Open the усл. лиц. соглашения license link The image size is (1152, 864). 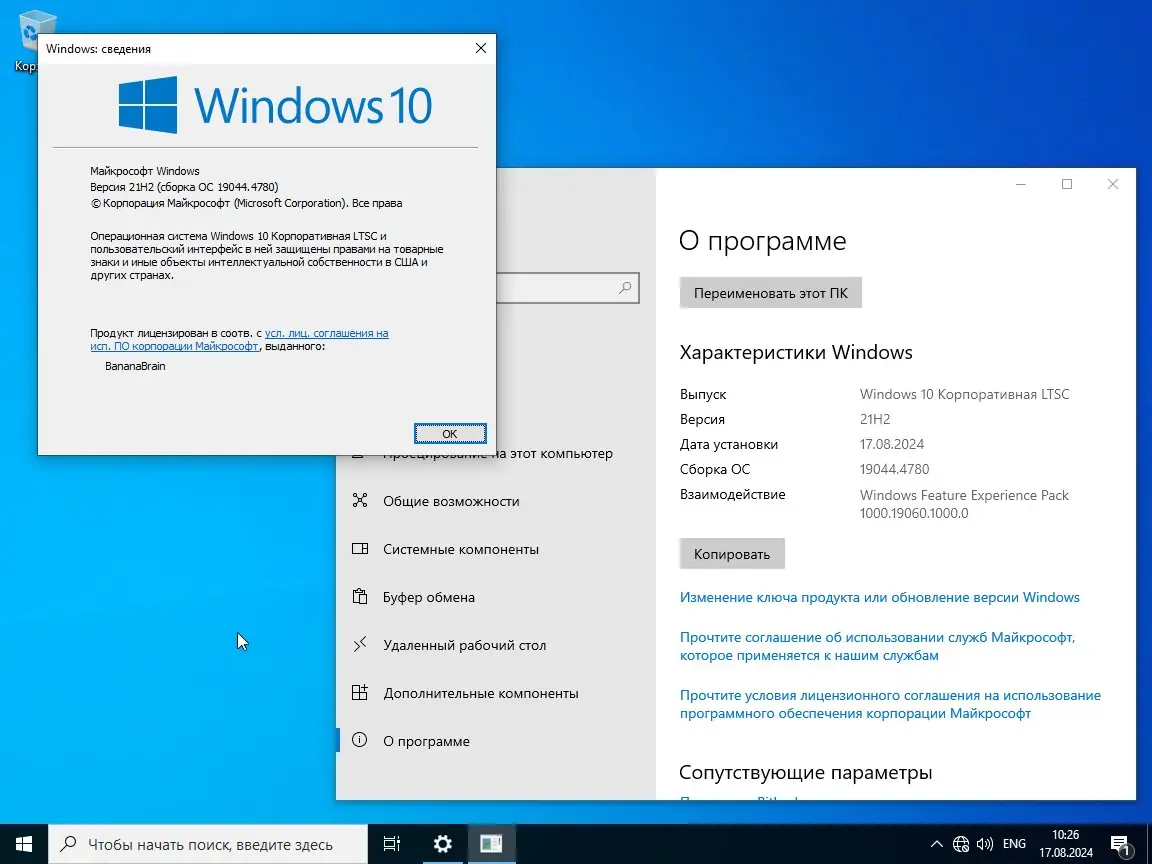coord(326,333)
